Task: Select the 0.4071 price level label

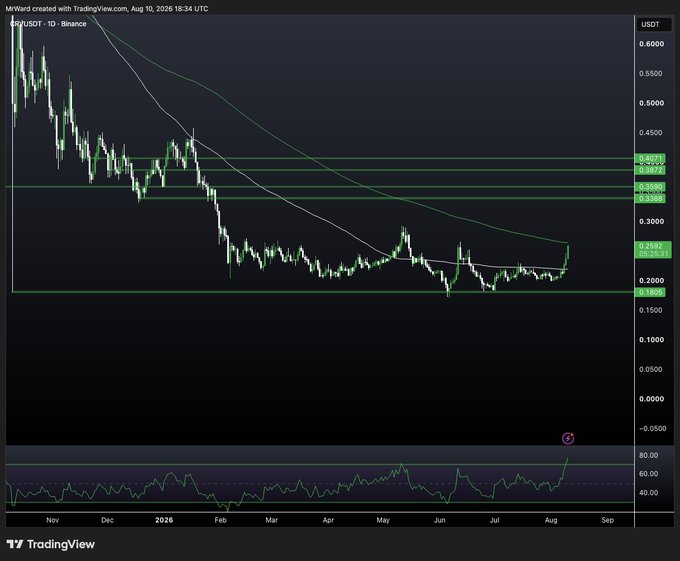Action: pyautogui.click(x=651, y=158)
